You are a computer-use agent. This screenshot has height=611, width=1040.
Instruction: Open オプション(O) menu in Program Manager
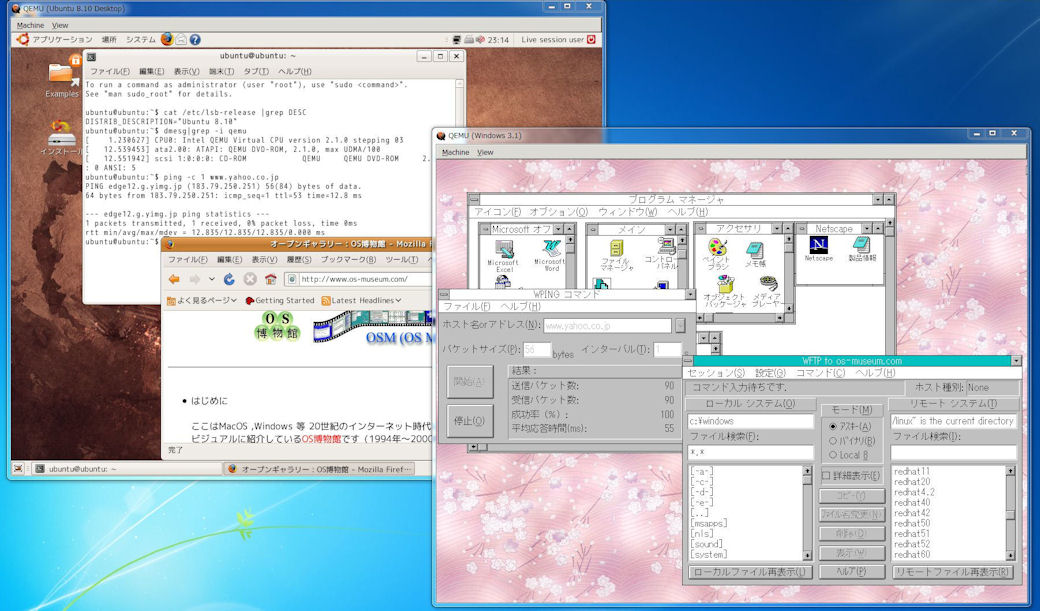(x=558, y=212)
